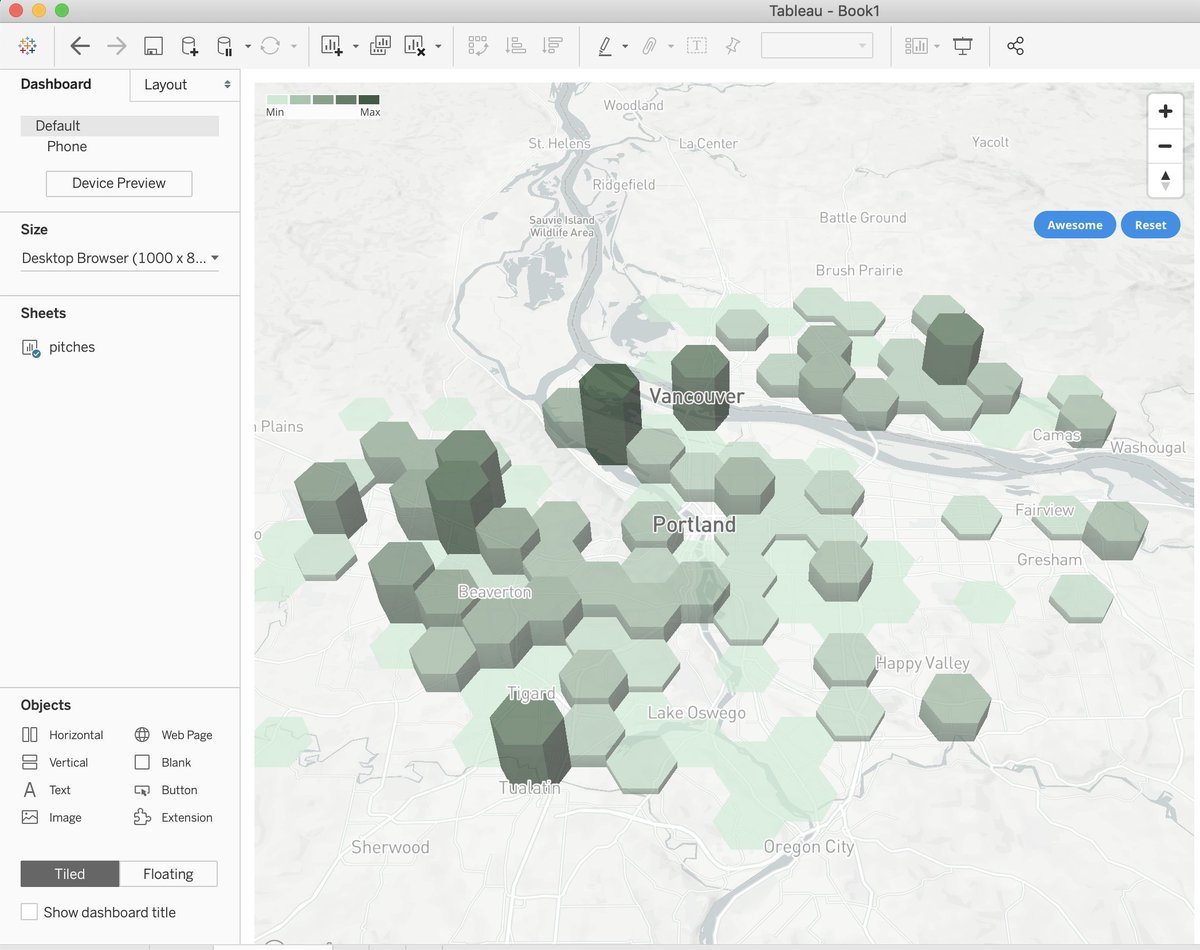Image resolution: width=1200 pixels, height=950 pixels.
Task: Select the Dashboard tab
Action: tap(56, 84)
